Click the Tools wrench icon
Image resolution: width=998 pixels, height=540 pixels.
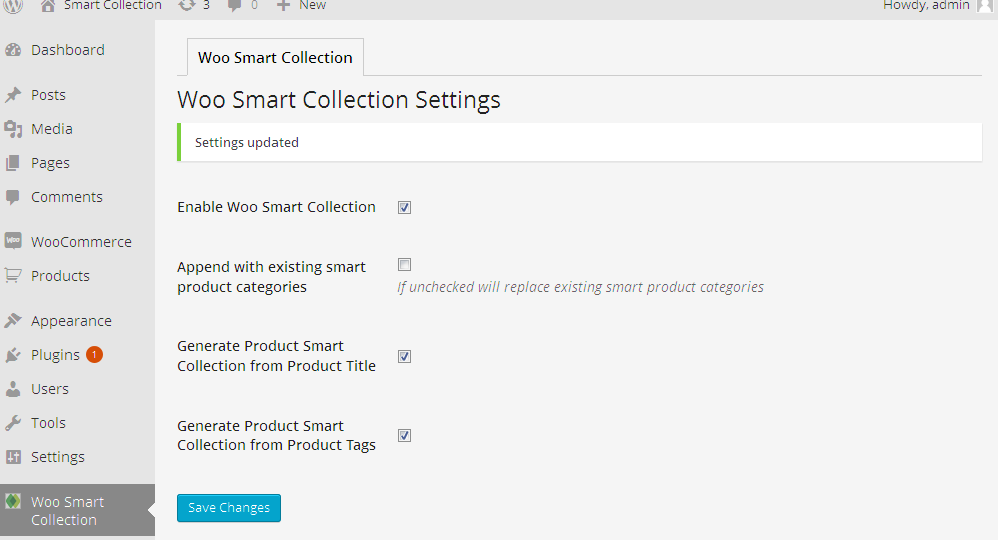[13, 423]
